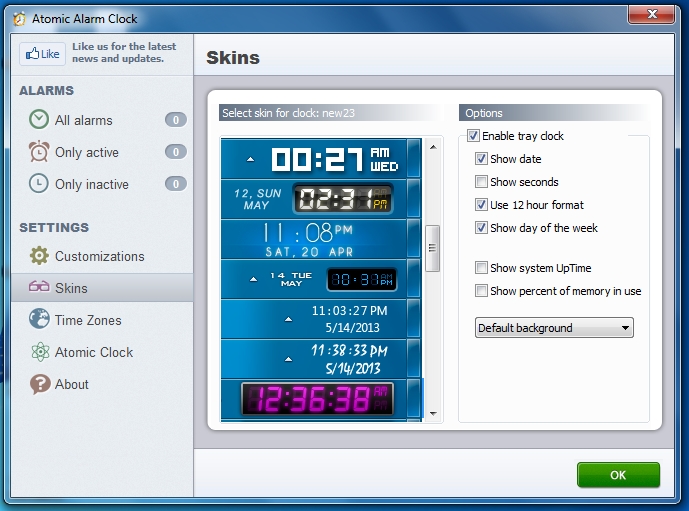Screen dimensions: 689x511
Task: Click the count badge next to Only inactive
Action: click(176, 184)
